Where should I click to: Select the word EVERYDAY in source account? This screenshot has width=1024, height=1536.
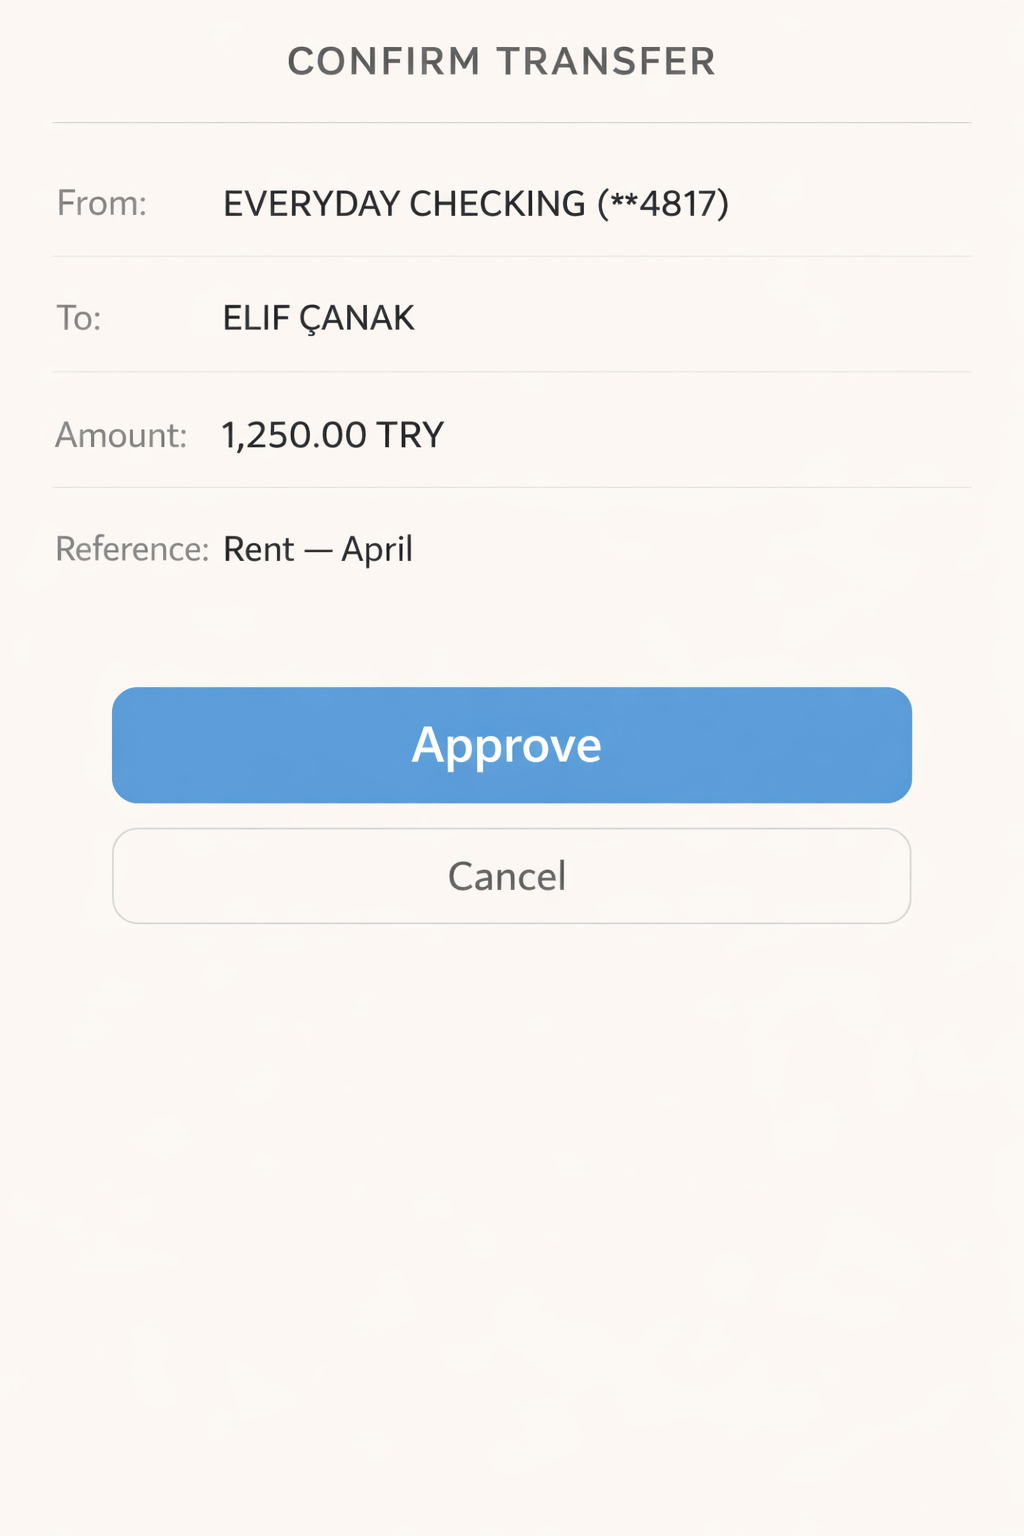click(x=311, y=204)
